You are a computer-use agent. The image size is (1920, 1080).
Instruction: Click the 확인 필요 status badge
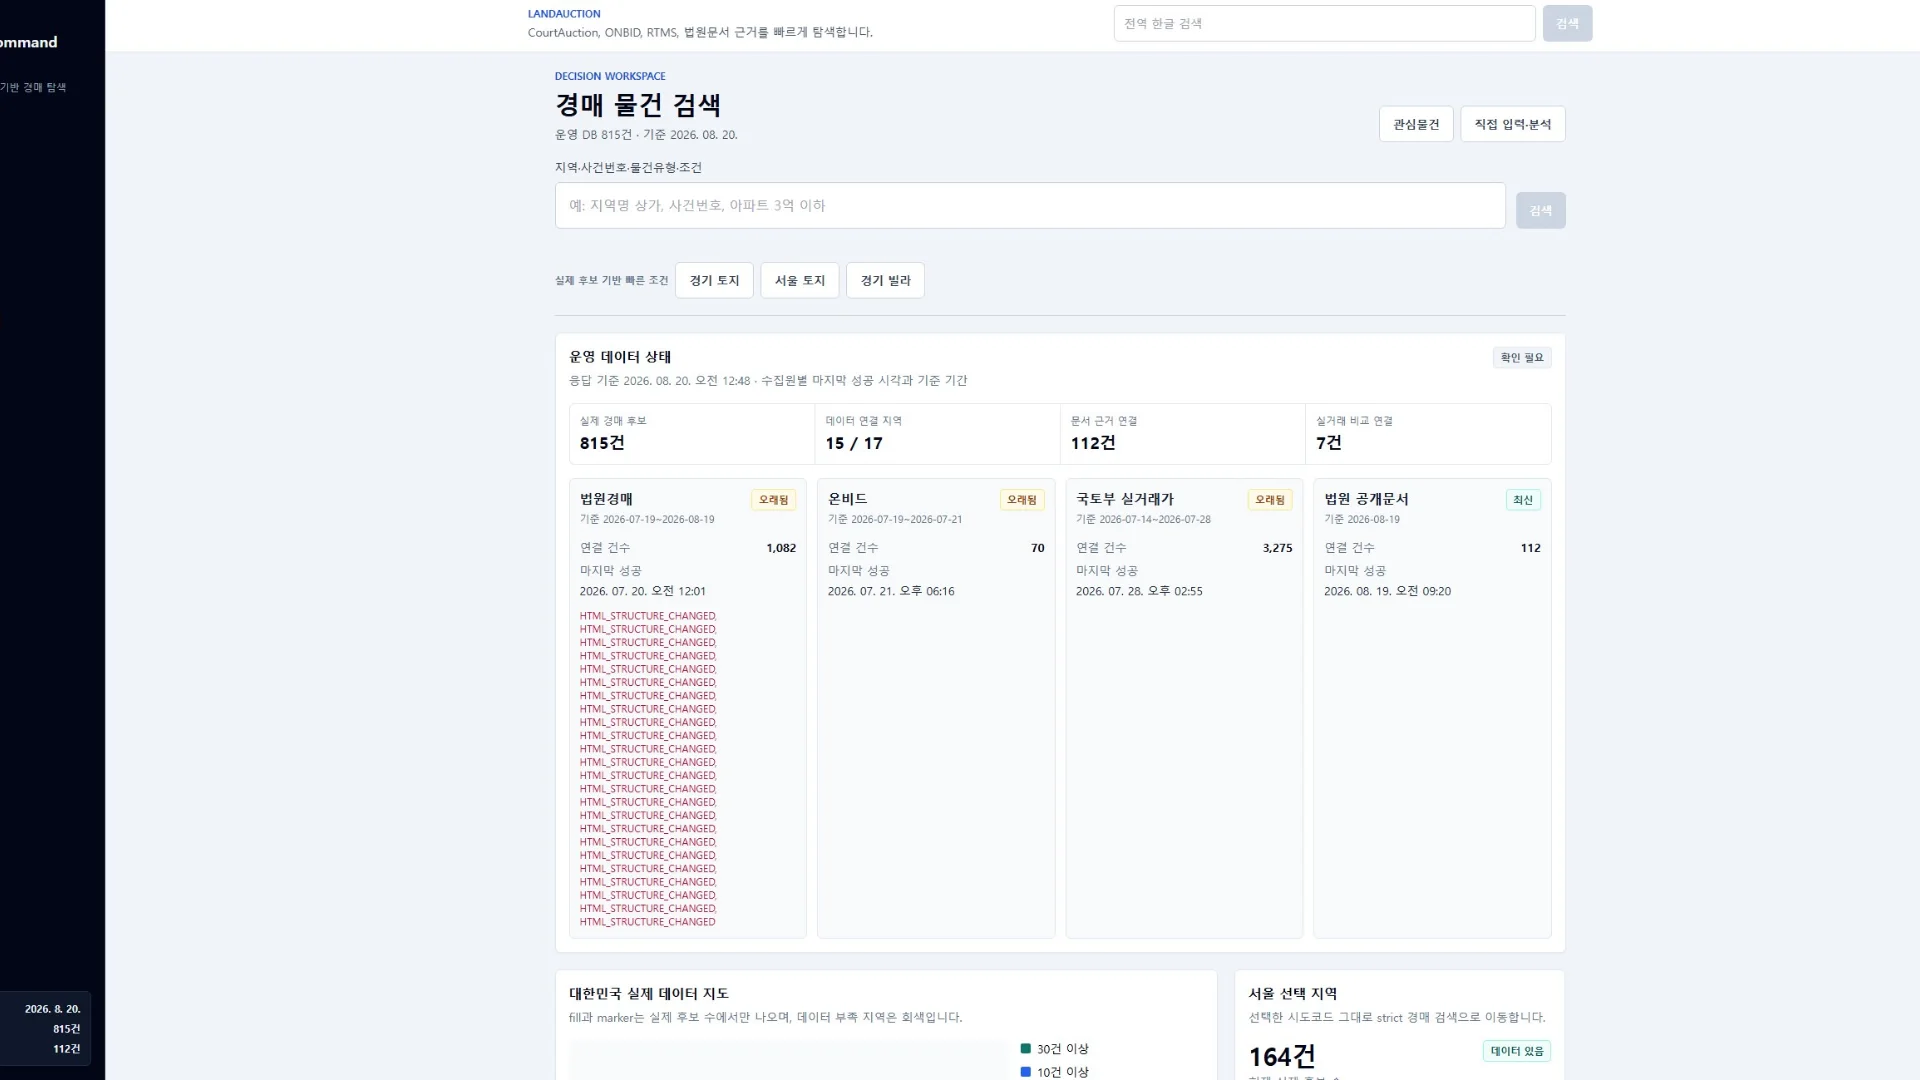[x=1522, y=357]
